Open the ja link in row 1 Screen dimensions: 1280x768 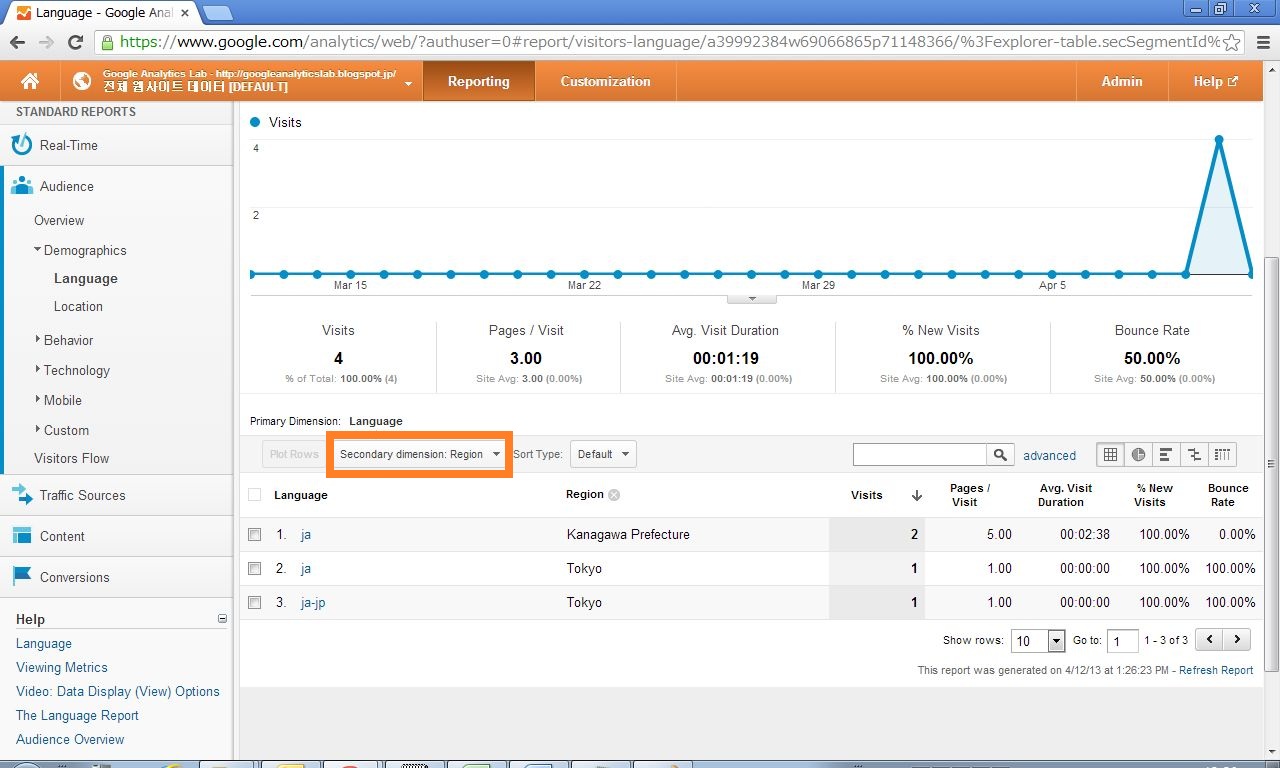coord(306,534)
